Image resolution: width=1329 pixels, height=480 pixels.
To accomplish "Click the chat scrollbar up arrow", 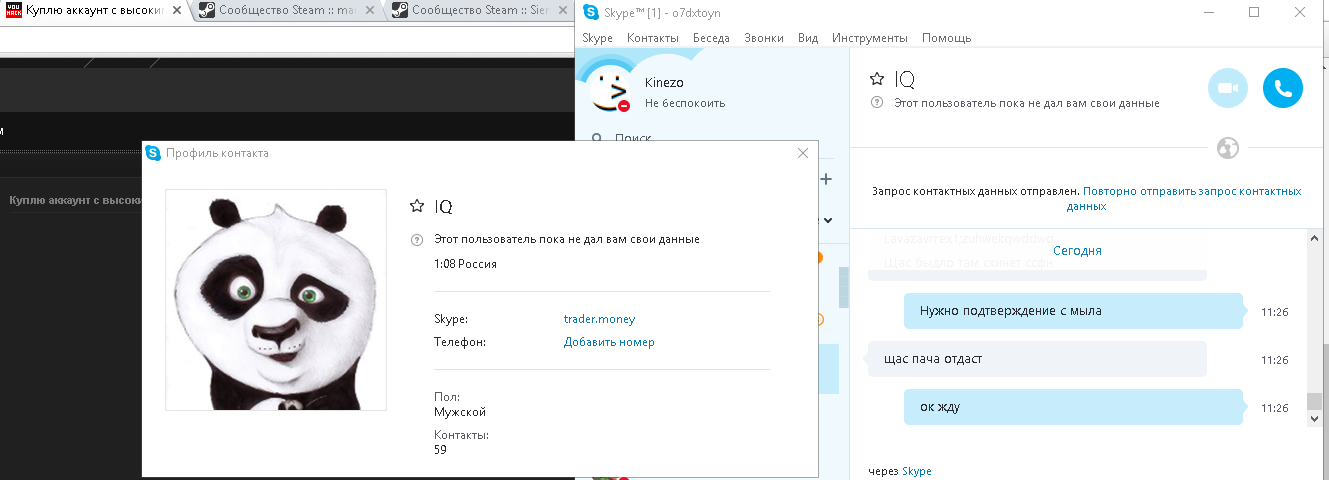I will (x=1314, y=238).
